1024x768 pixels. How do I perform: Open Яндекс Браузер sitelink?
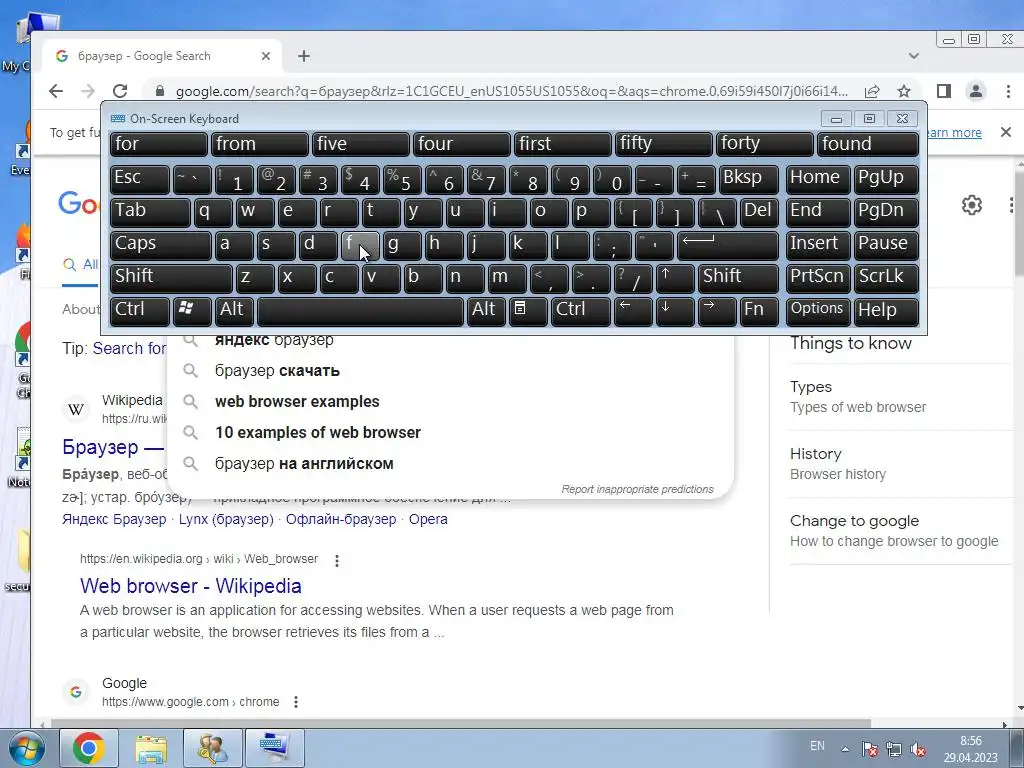point(114,519)
